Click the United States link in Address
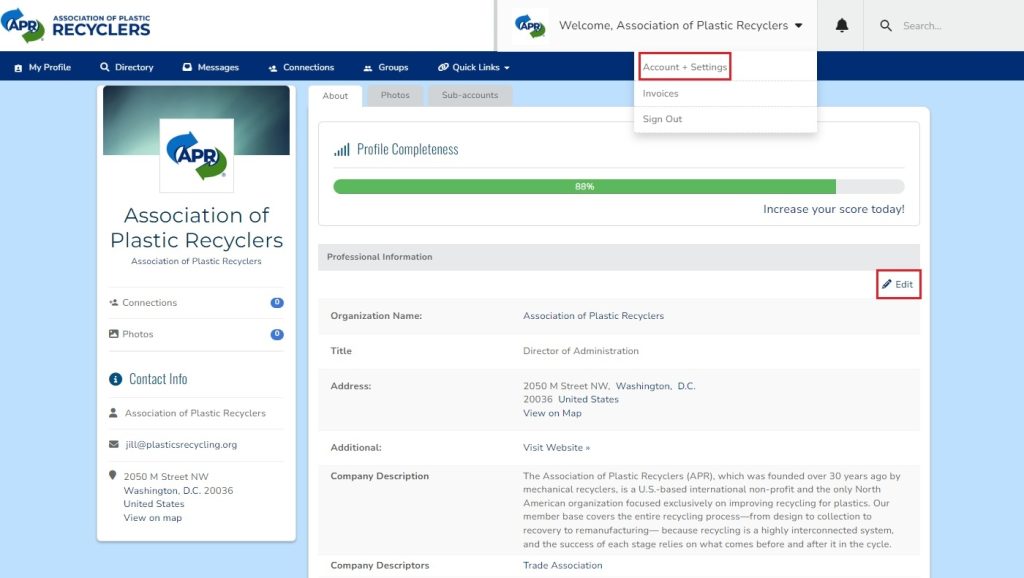The width and height of the screenshot is (1024, 578). tap(588, 399)
